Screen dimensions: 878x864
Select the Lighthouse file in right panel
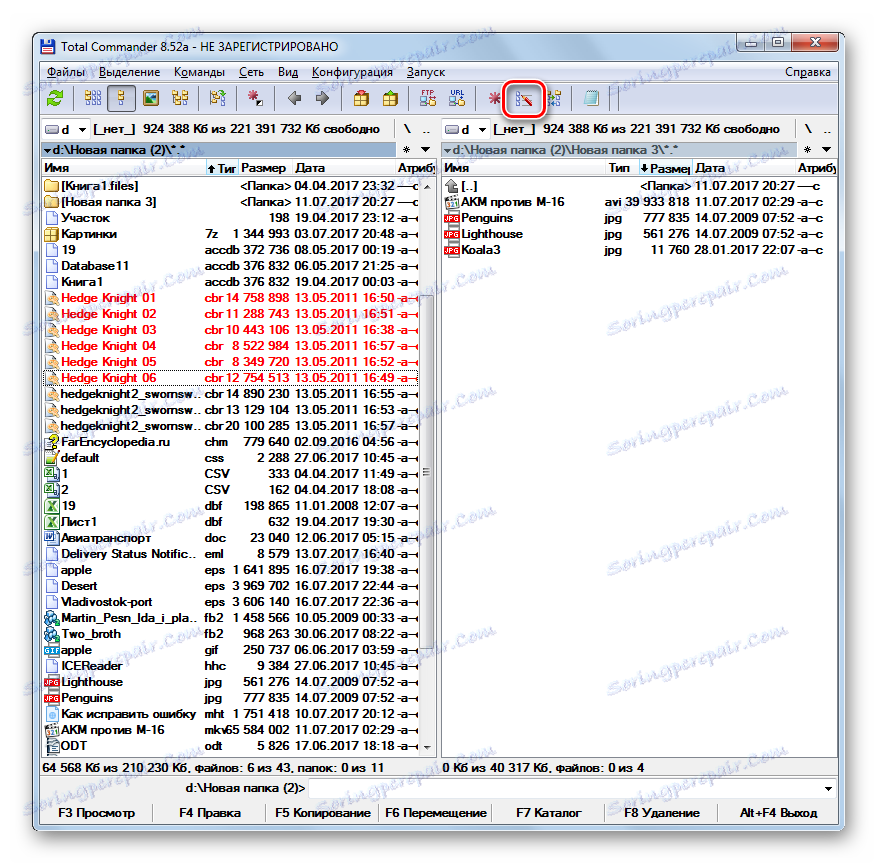pyautogui.click(x=634, y=234)
